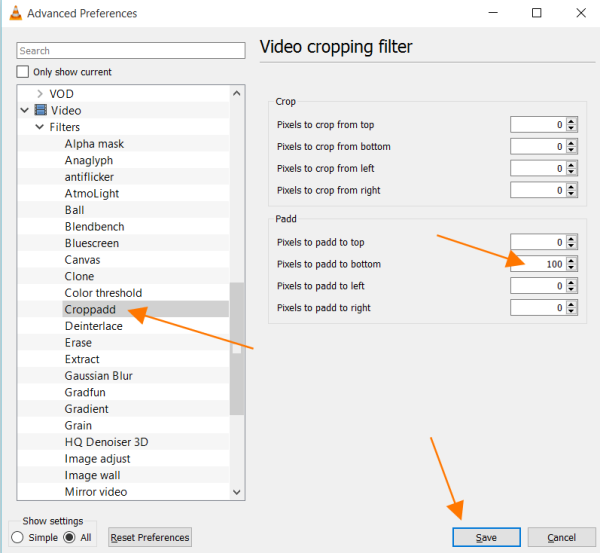Viewport: 600px width, 553px height.
Task: Decrease Pixels to crop from bottom value
Action: point(571,150)
